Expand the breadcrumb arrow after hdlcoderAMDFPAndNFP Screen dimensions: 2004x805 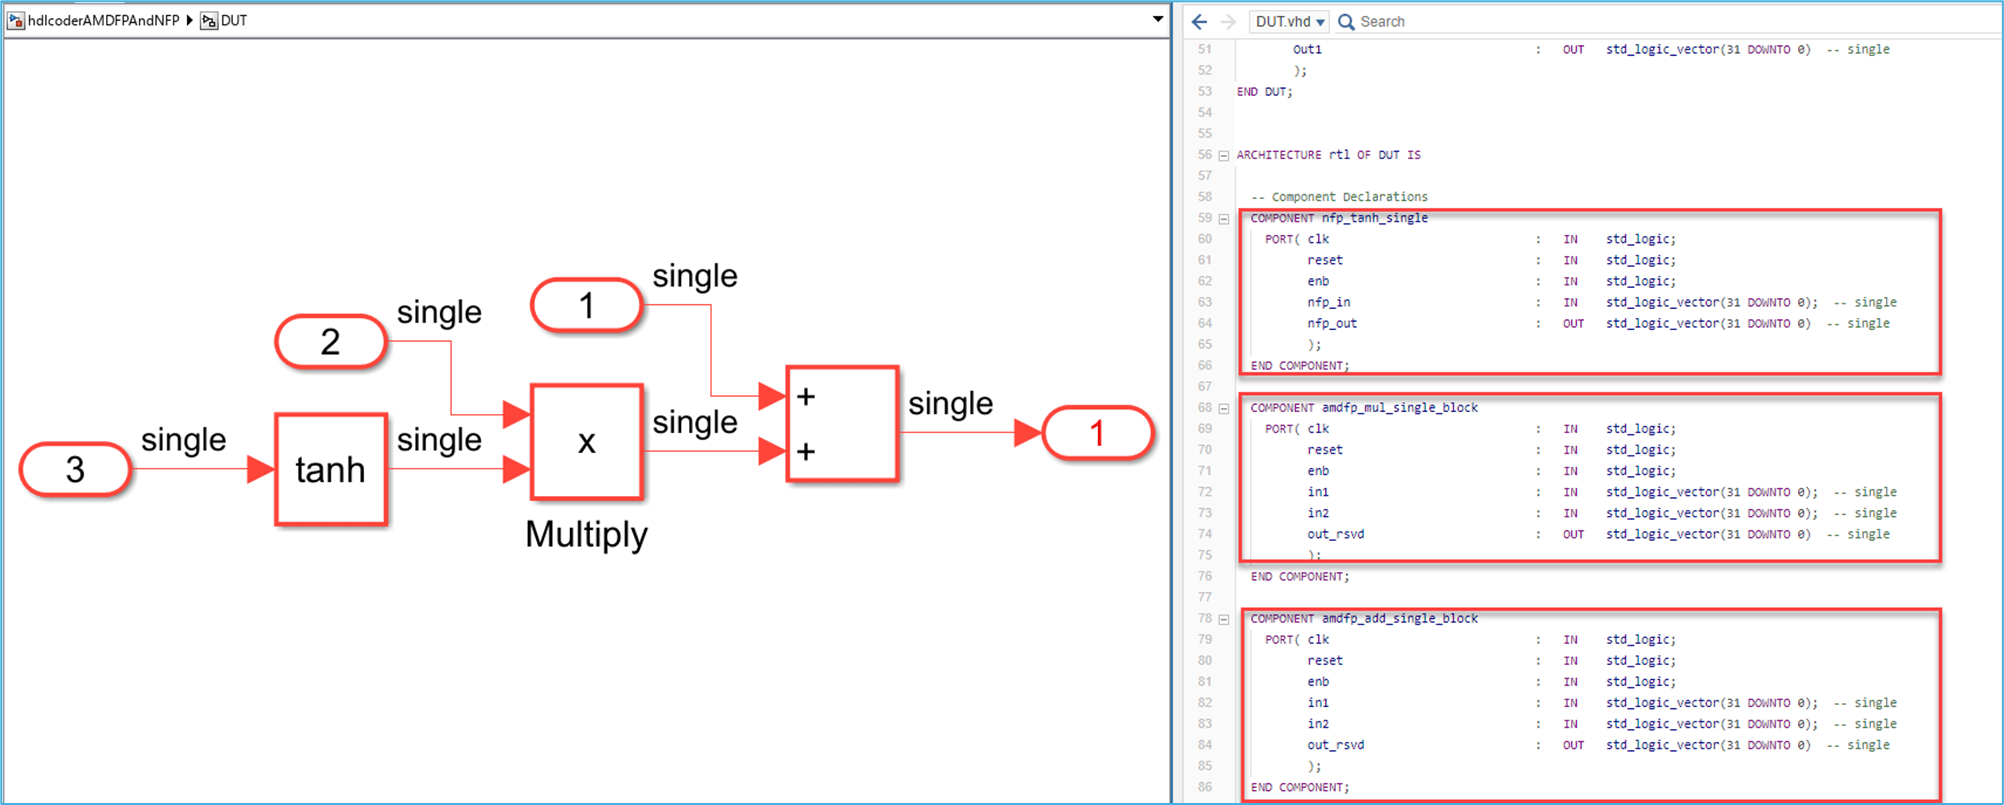(x=189, y=20)
